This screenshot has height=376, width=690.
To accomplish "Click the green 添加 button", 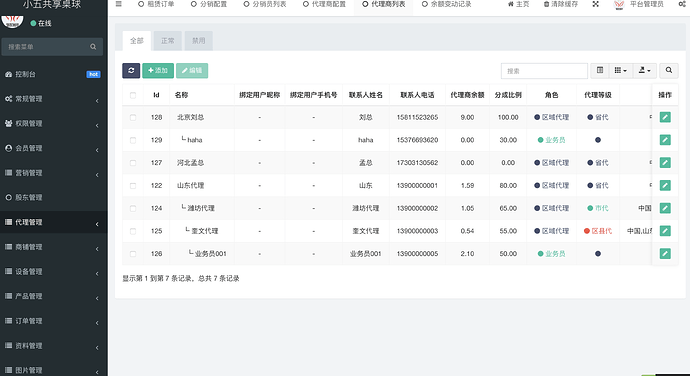I will (158, 70).
